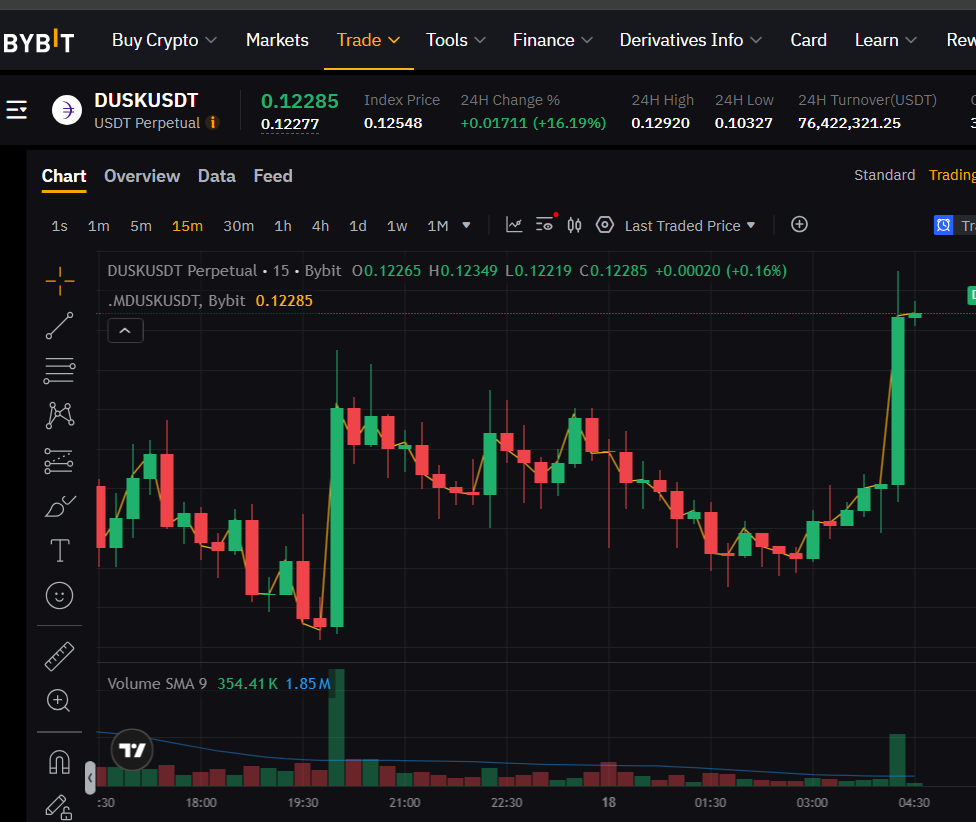Click the 24H High value 0.12920
Image resolution: width=976 pixels, height=822 pixels.
pyautogui.click(x=660, y=123)
